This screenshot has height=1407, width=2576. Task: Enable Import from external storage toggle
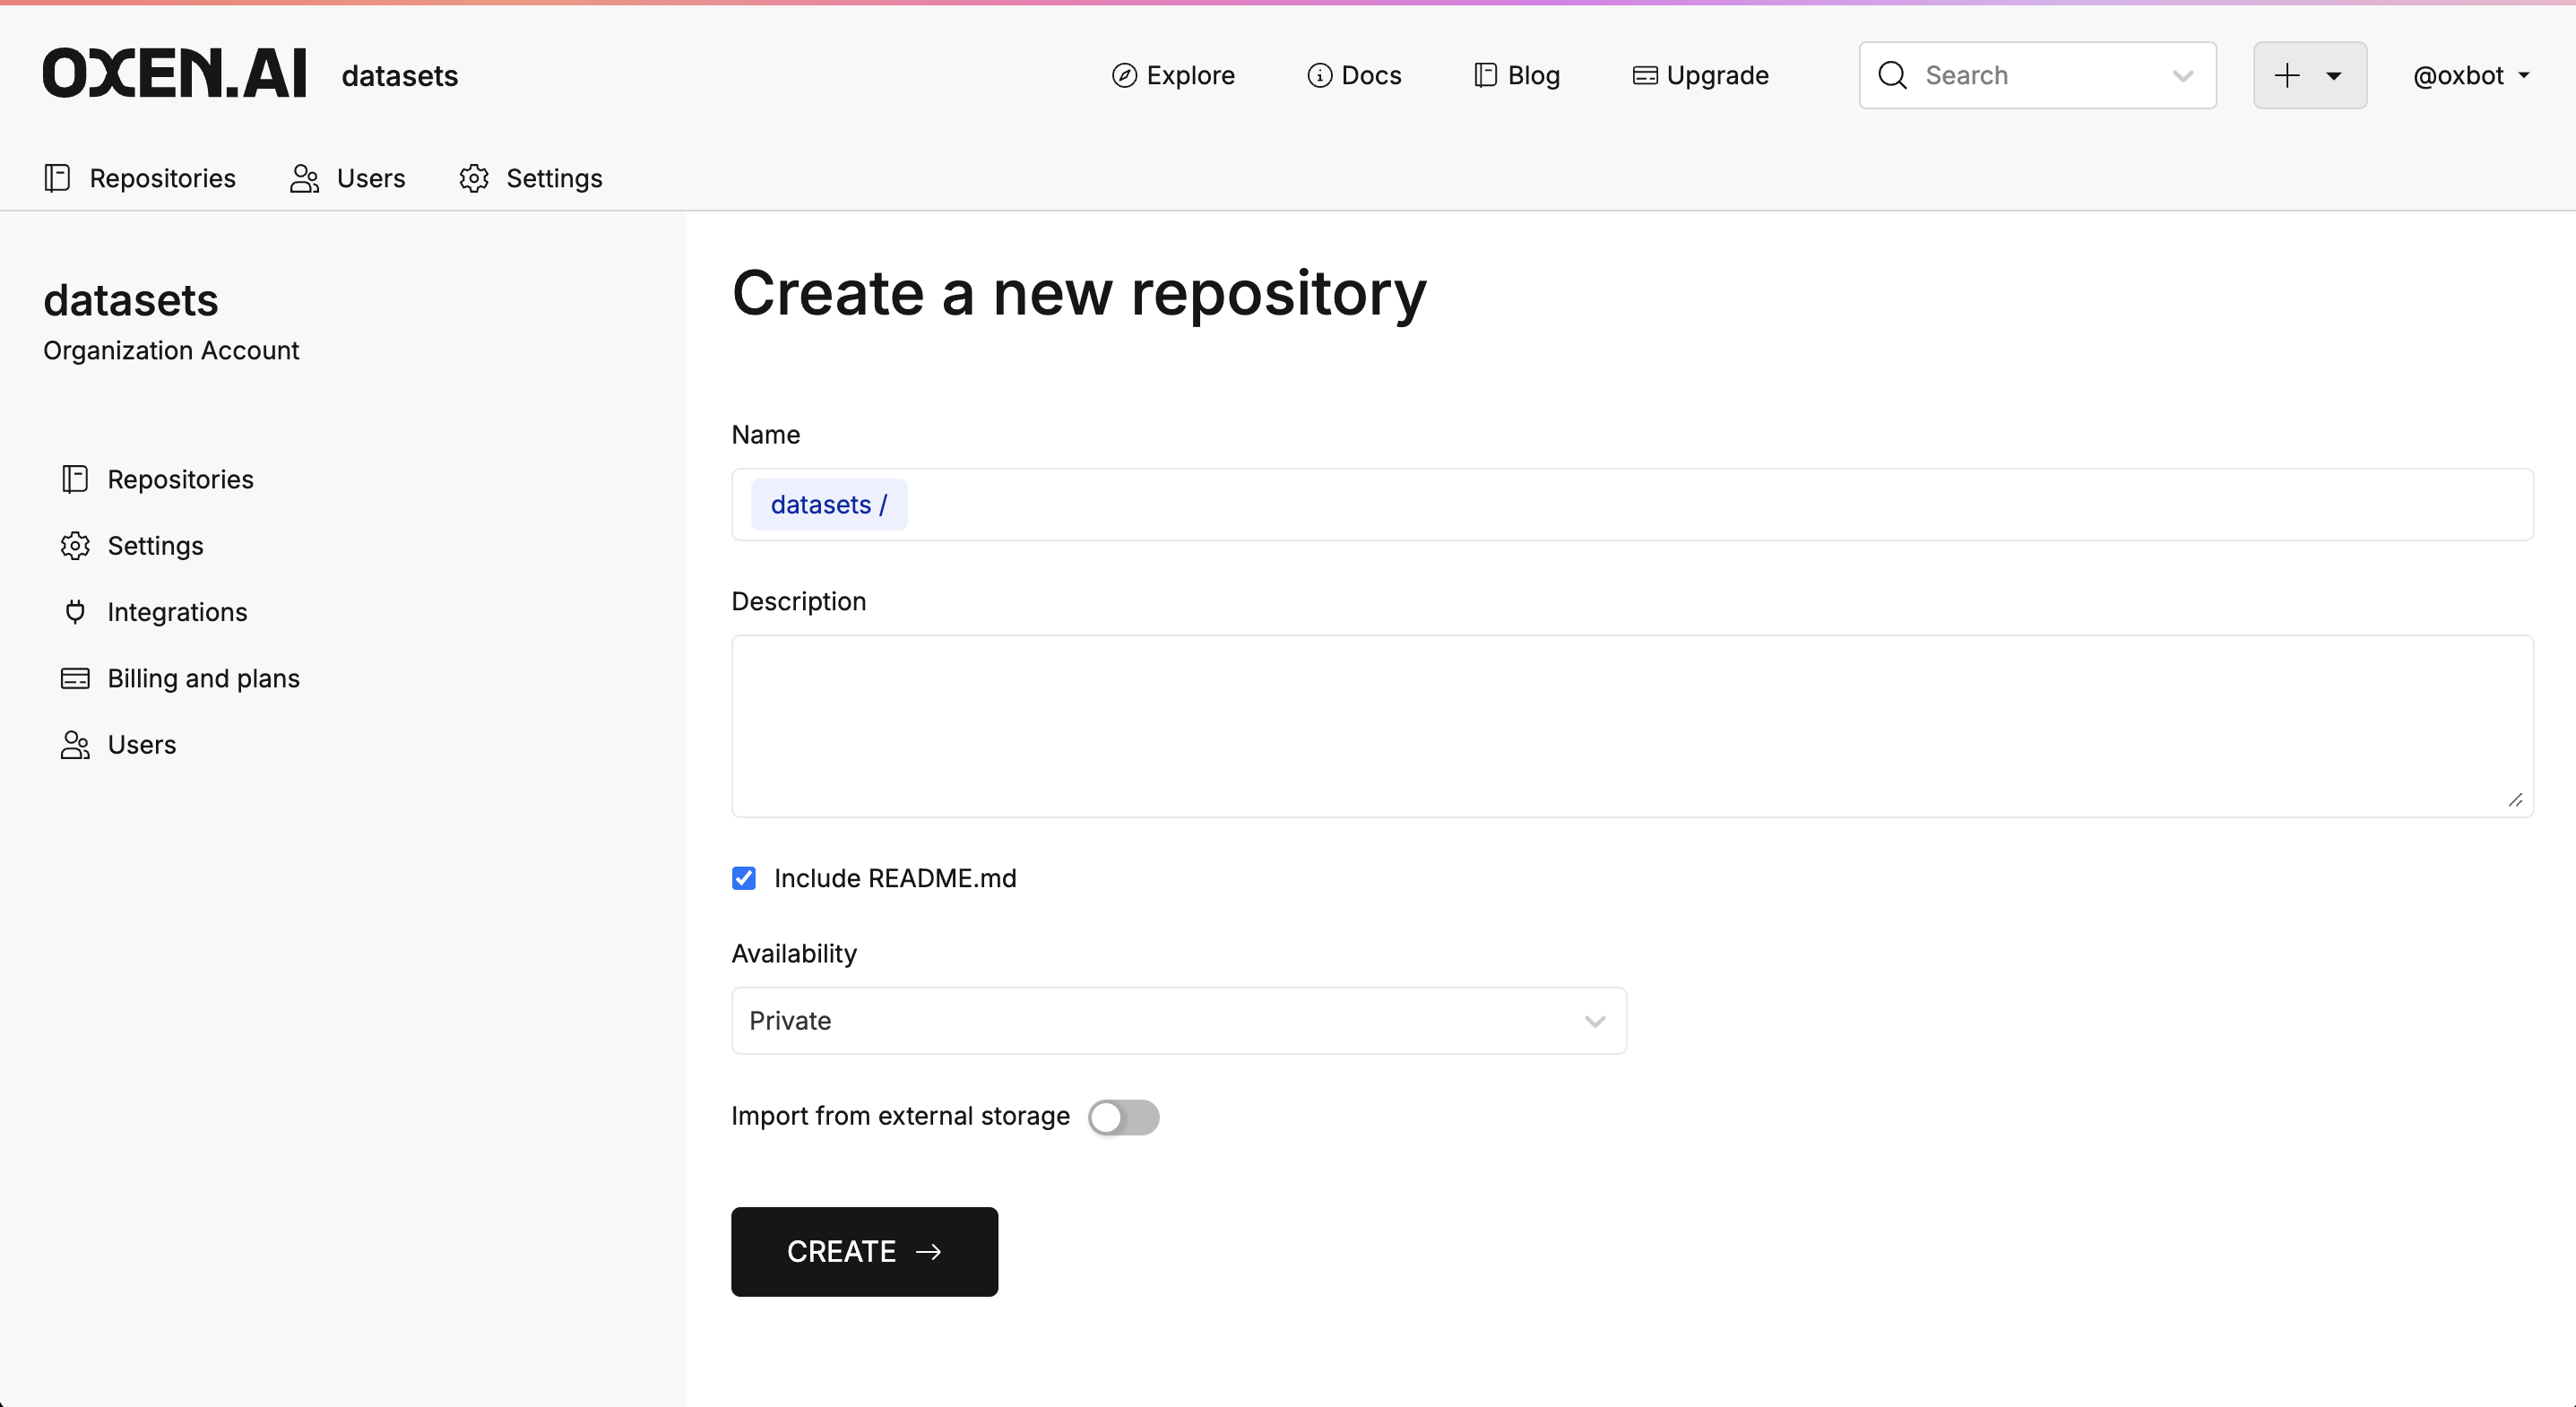[x=1123, y=1116]
